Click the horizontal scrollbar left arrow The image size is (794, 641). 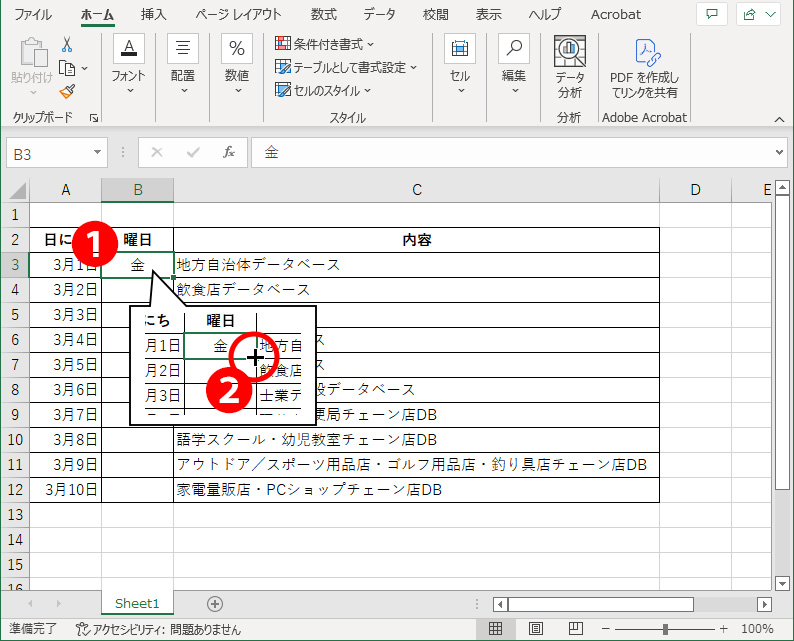click(x=500, y=604)
